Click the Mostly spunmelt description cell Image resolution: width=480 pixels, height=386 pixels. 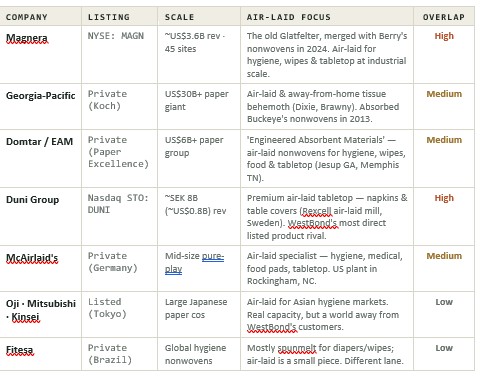tap(327, 354)
